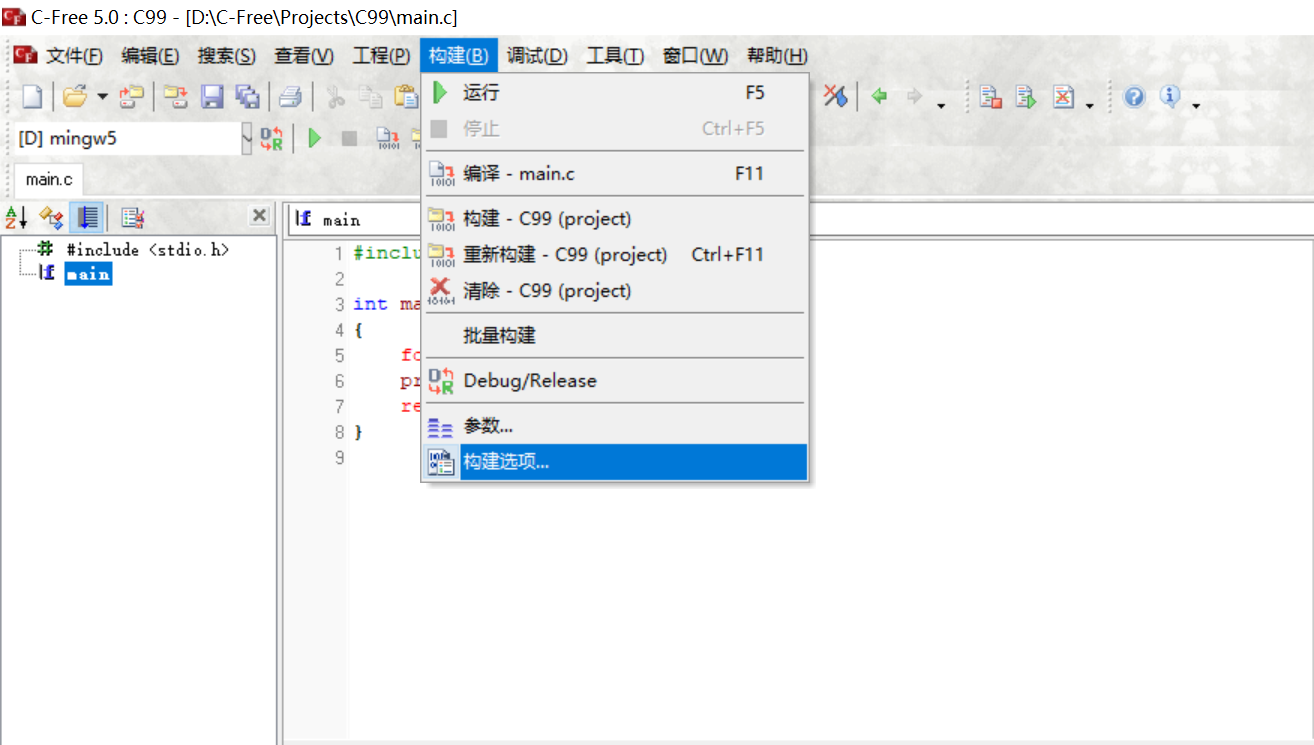
Task: Navigate forward with grey right arrow
Action: [913, 97]
